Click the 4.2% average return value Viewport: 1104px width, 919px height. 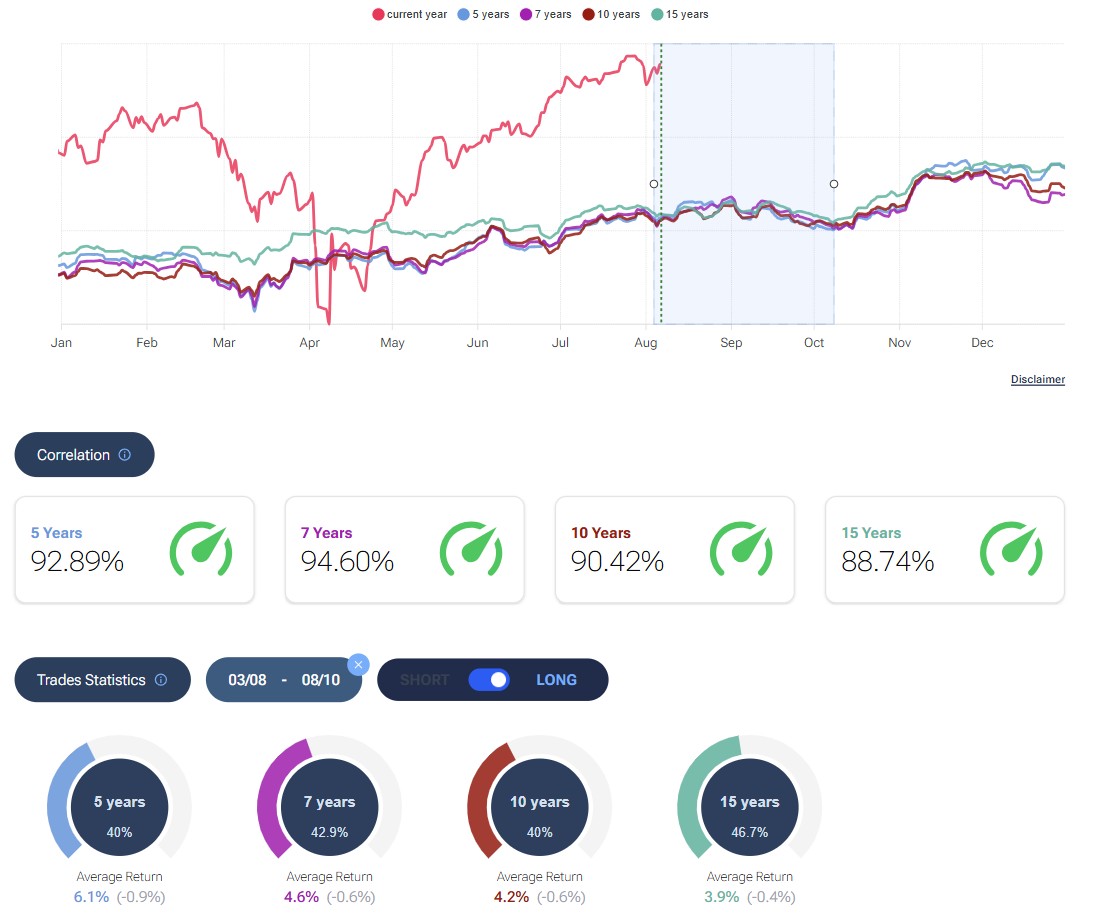[x=511, y=897]
